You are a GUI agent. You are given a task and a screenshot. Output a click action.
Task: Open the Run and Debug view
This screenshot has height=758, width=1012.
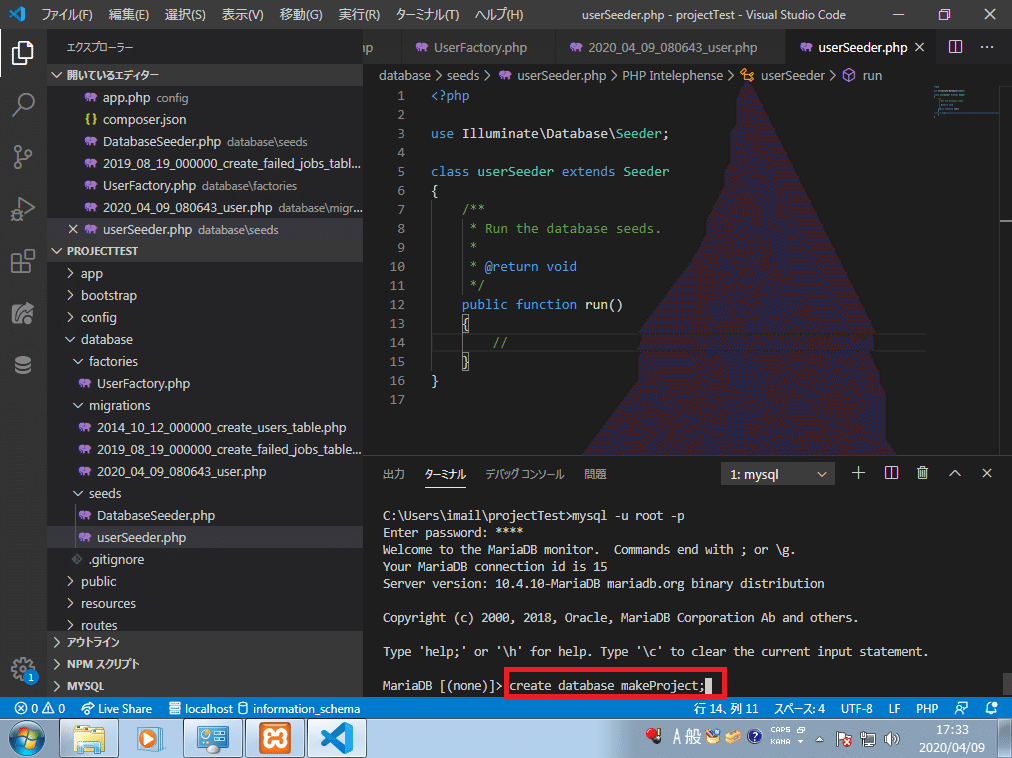point(23,209)
